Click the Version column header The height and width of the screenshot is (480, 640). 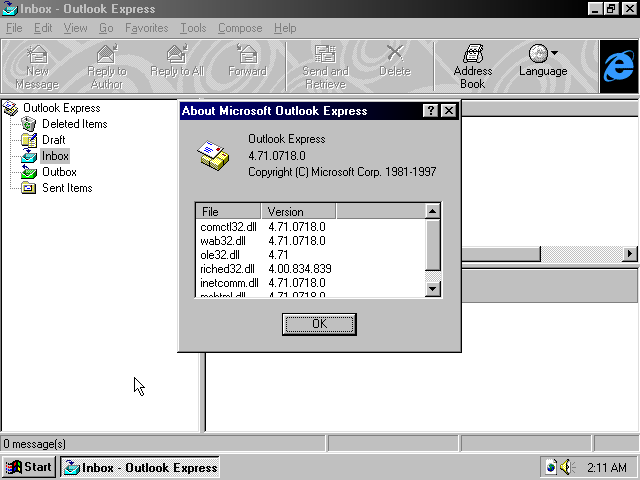click(x=298, y=211)
